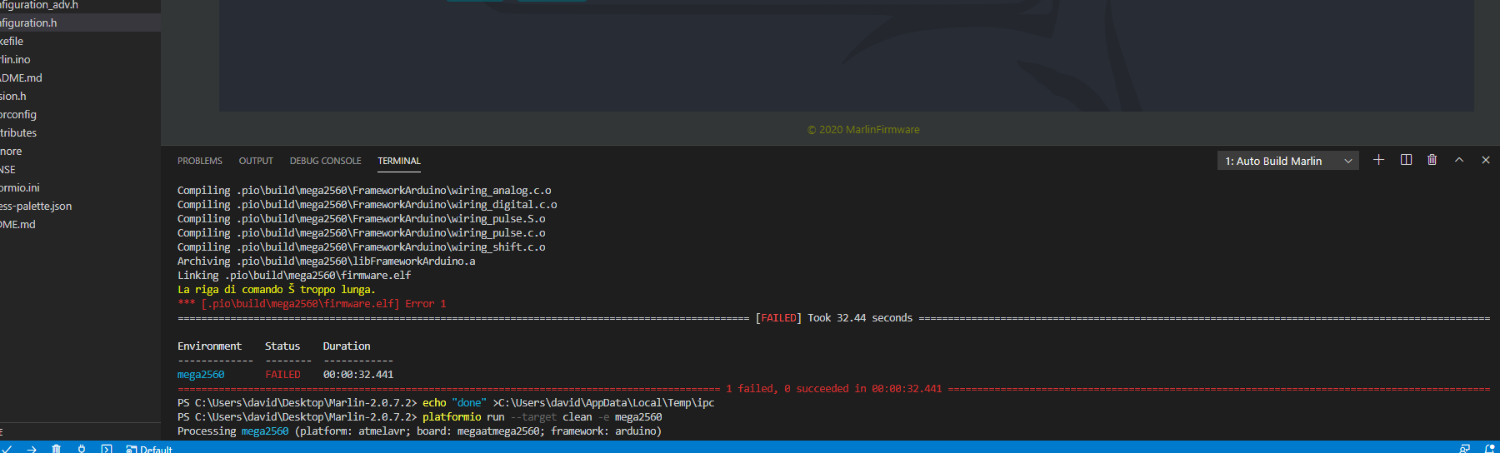
Task: Open the feedback icon in status bar
Action: tap(1464, 449)
